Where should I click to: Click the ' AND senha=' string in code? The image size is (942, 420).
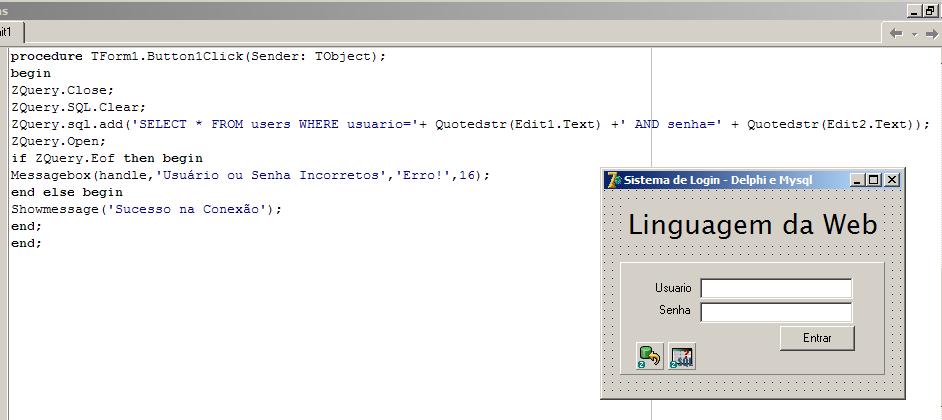tap(670, 125)
